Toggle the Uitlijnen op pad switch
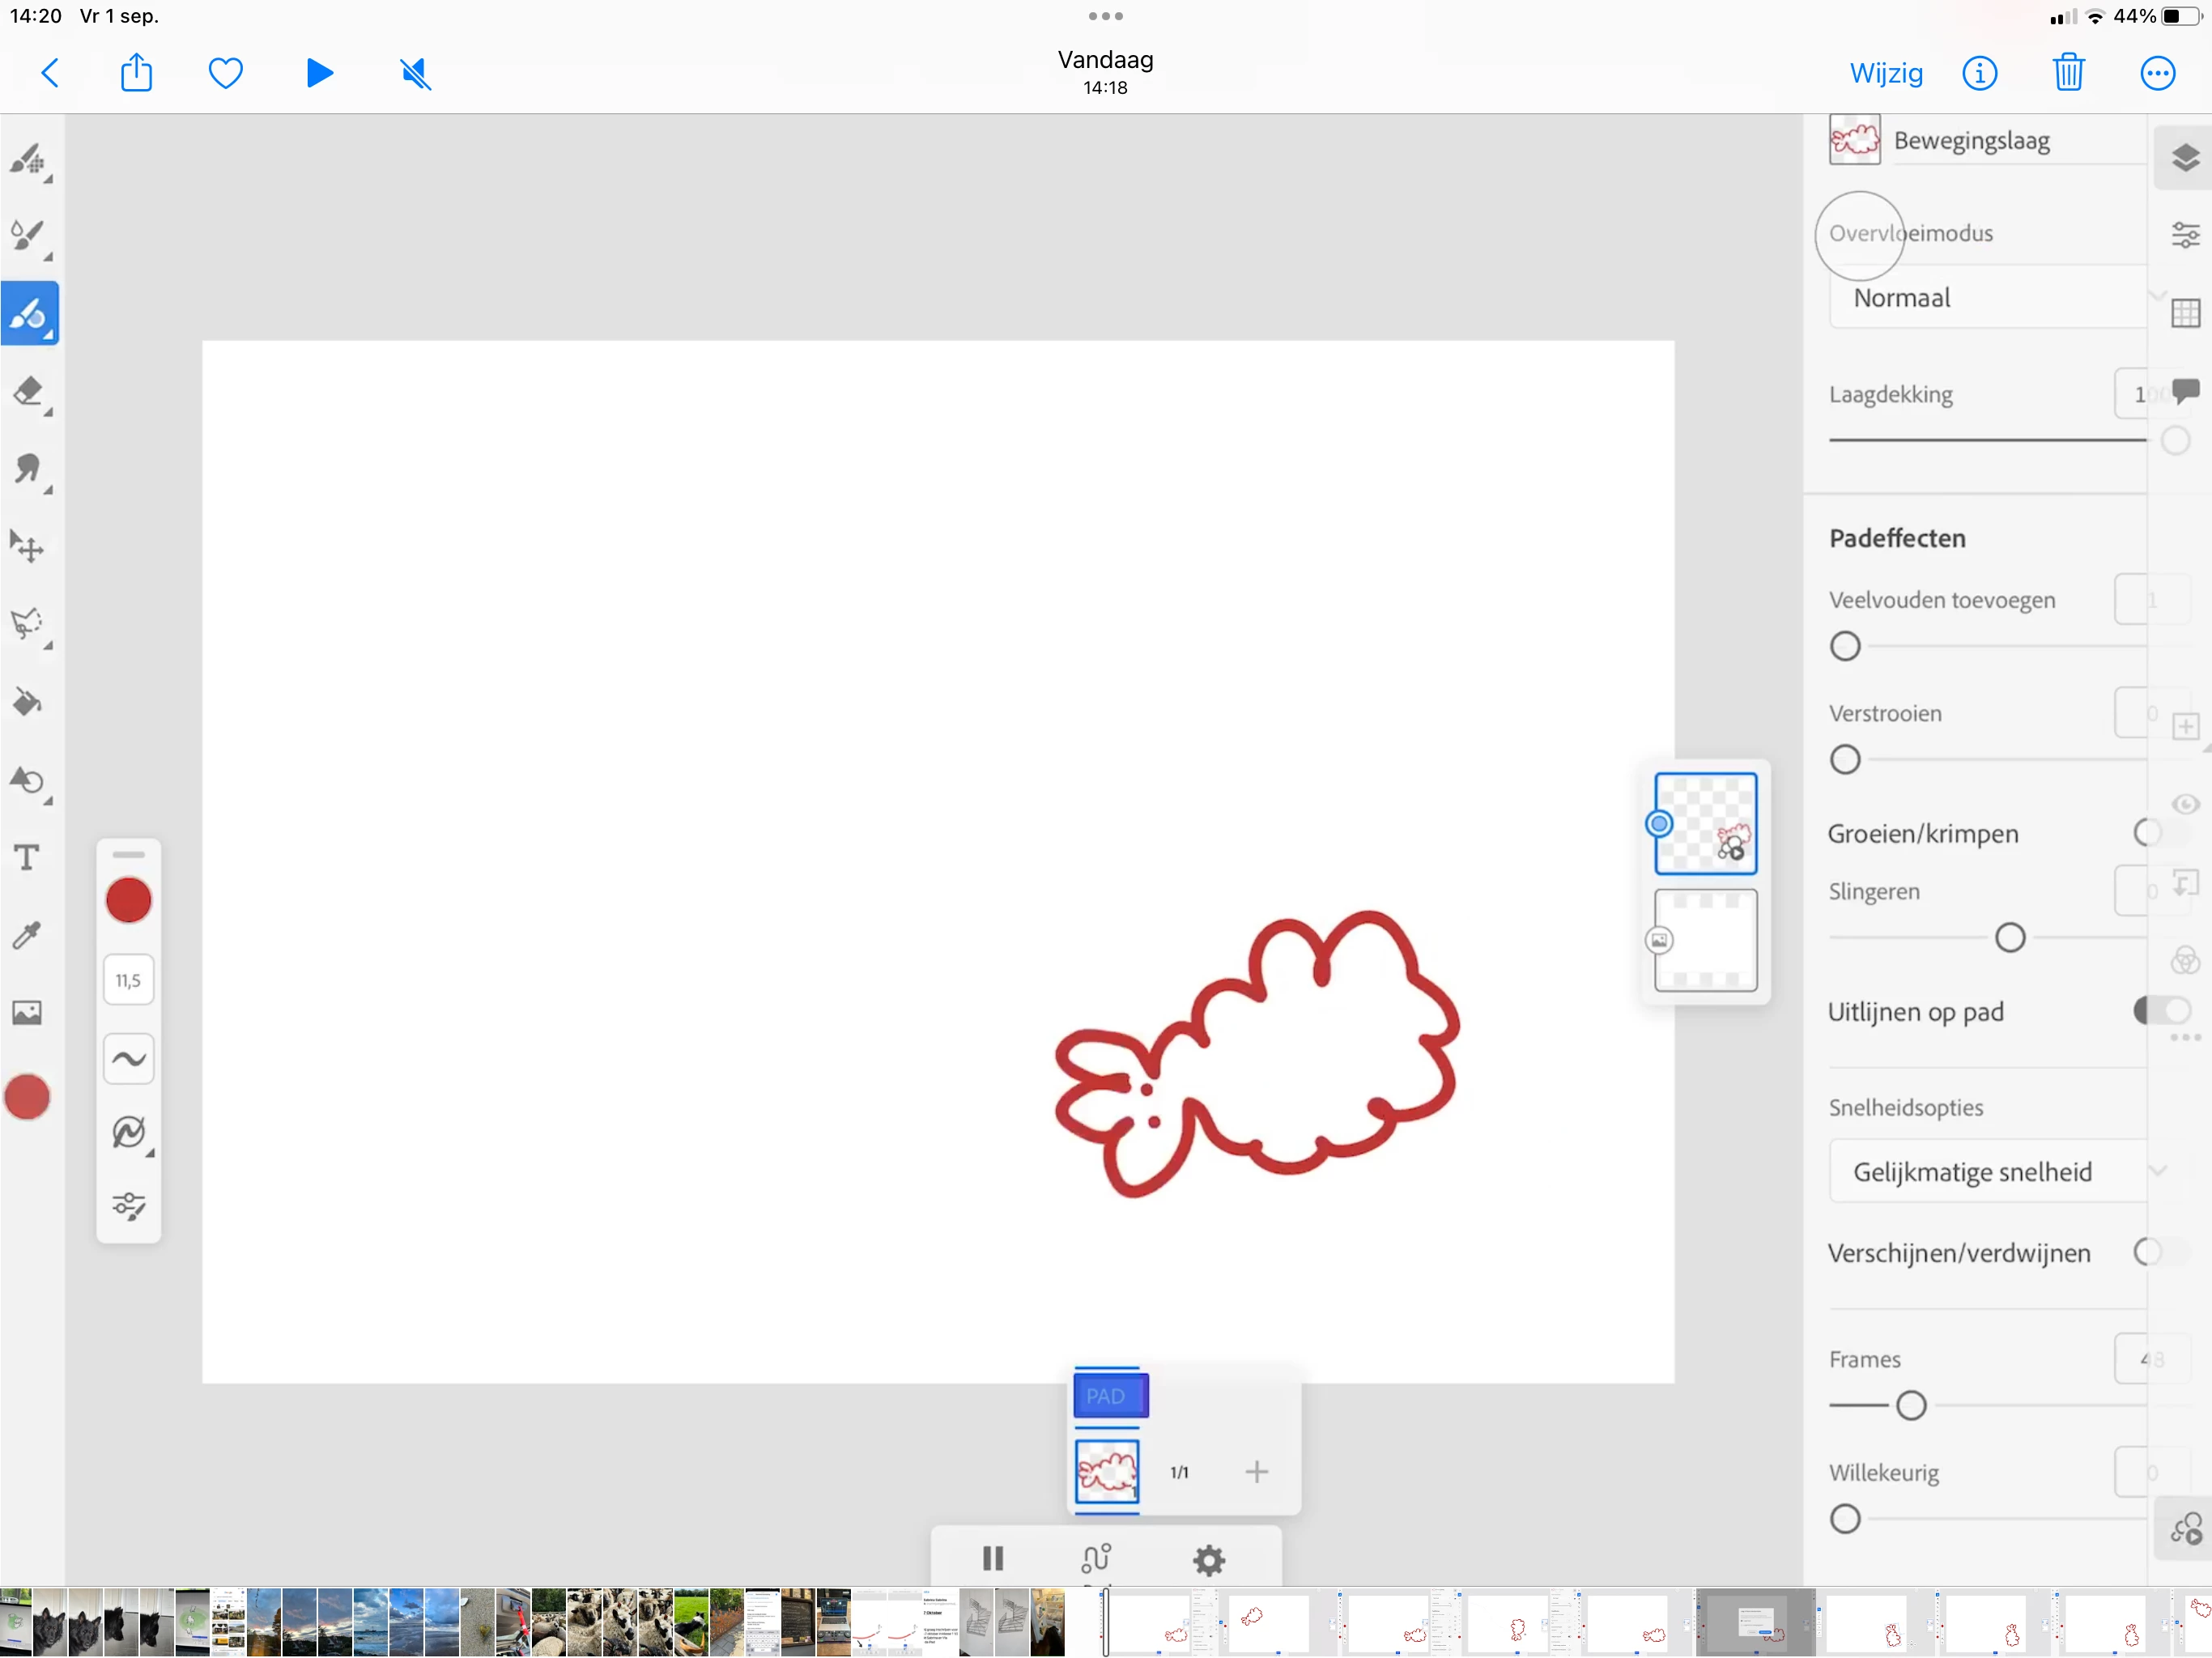The image size is (2212, 1658). [2160, 1010]
